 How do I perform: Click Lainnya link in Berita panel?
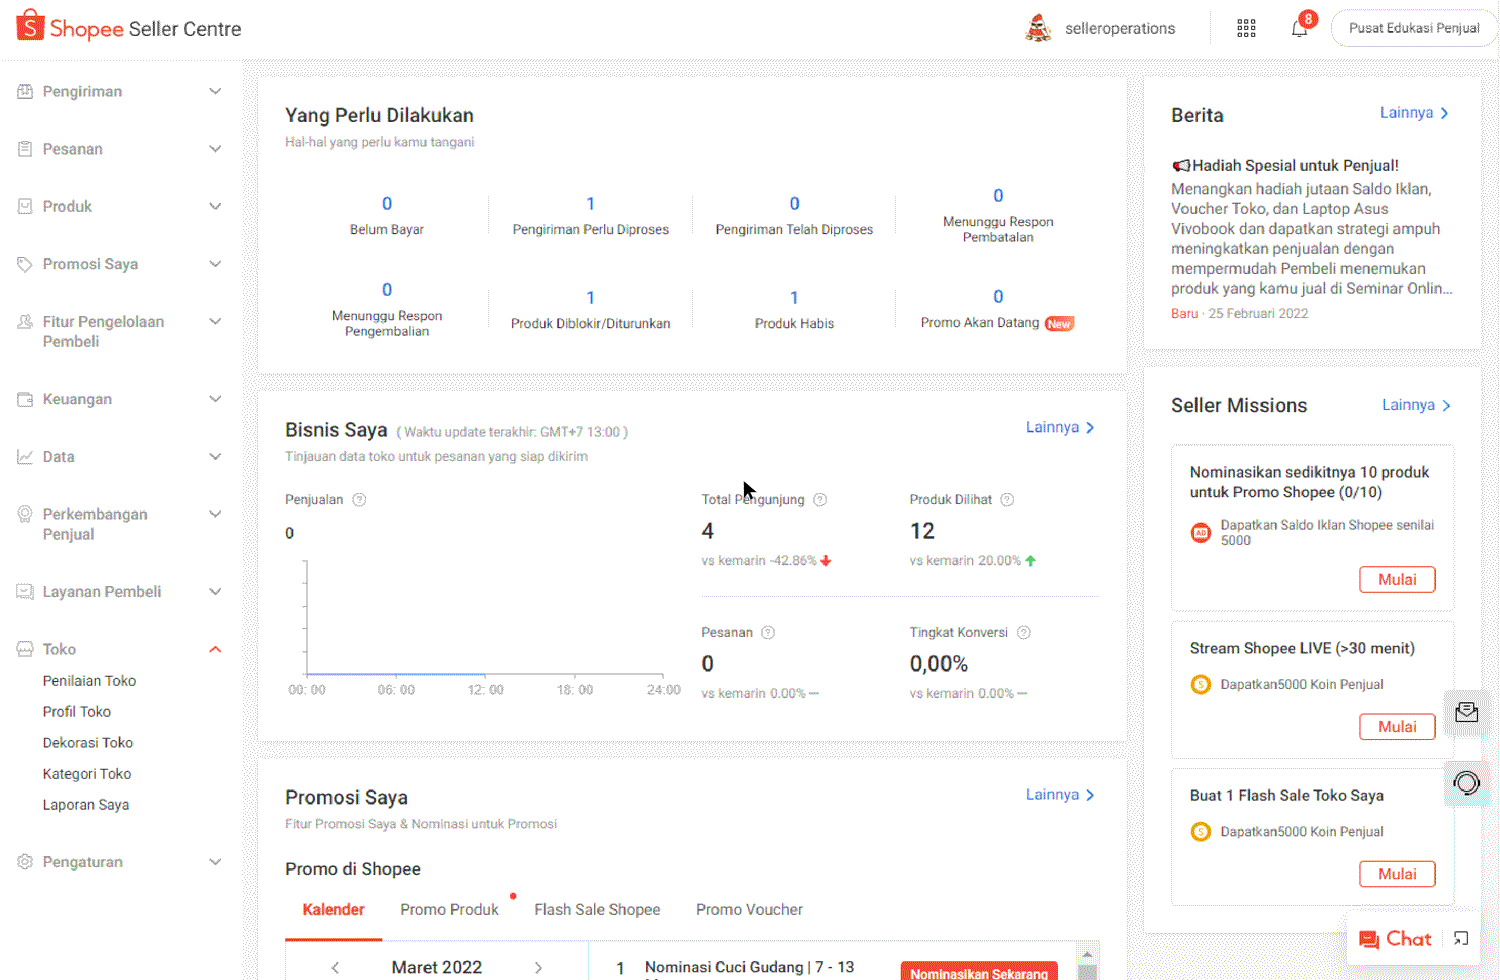tap(1413, 113)
